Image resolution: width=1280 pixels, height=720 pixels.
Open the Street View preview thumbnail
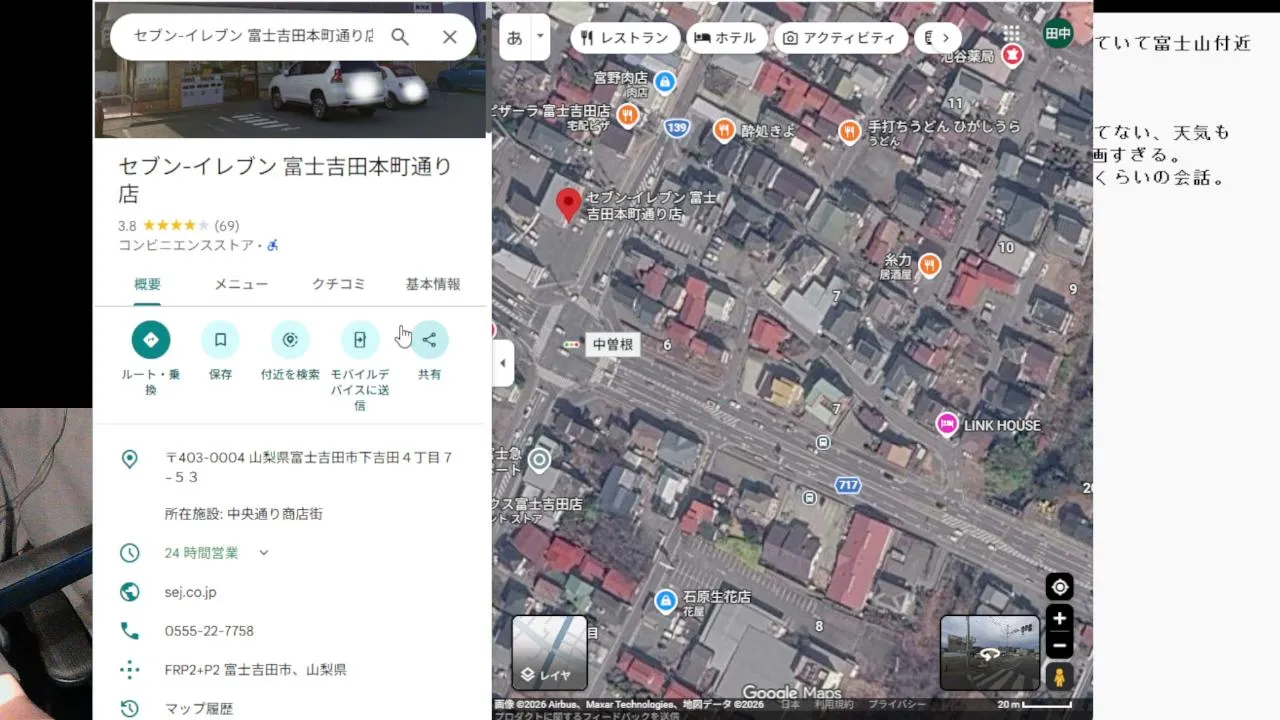[990, 653]
